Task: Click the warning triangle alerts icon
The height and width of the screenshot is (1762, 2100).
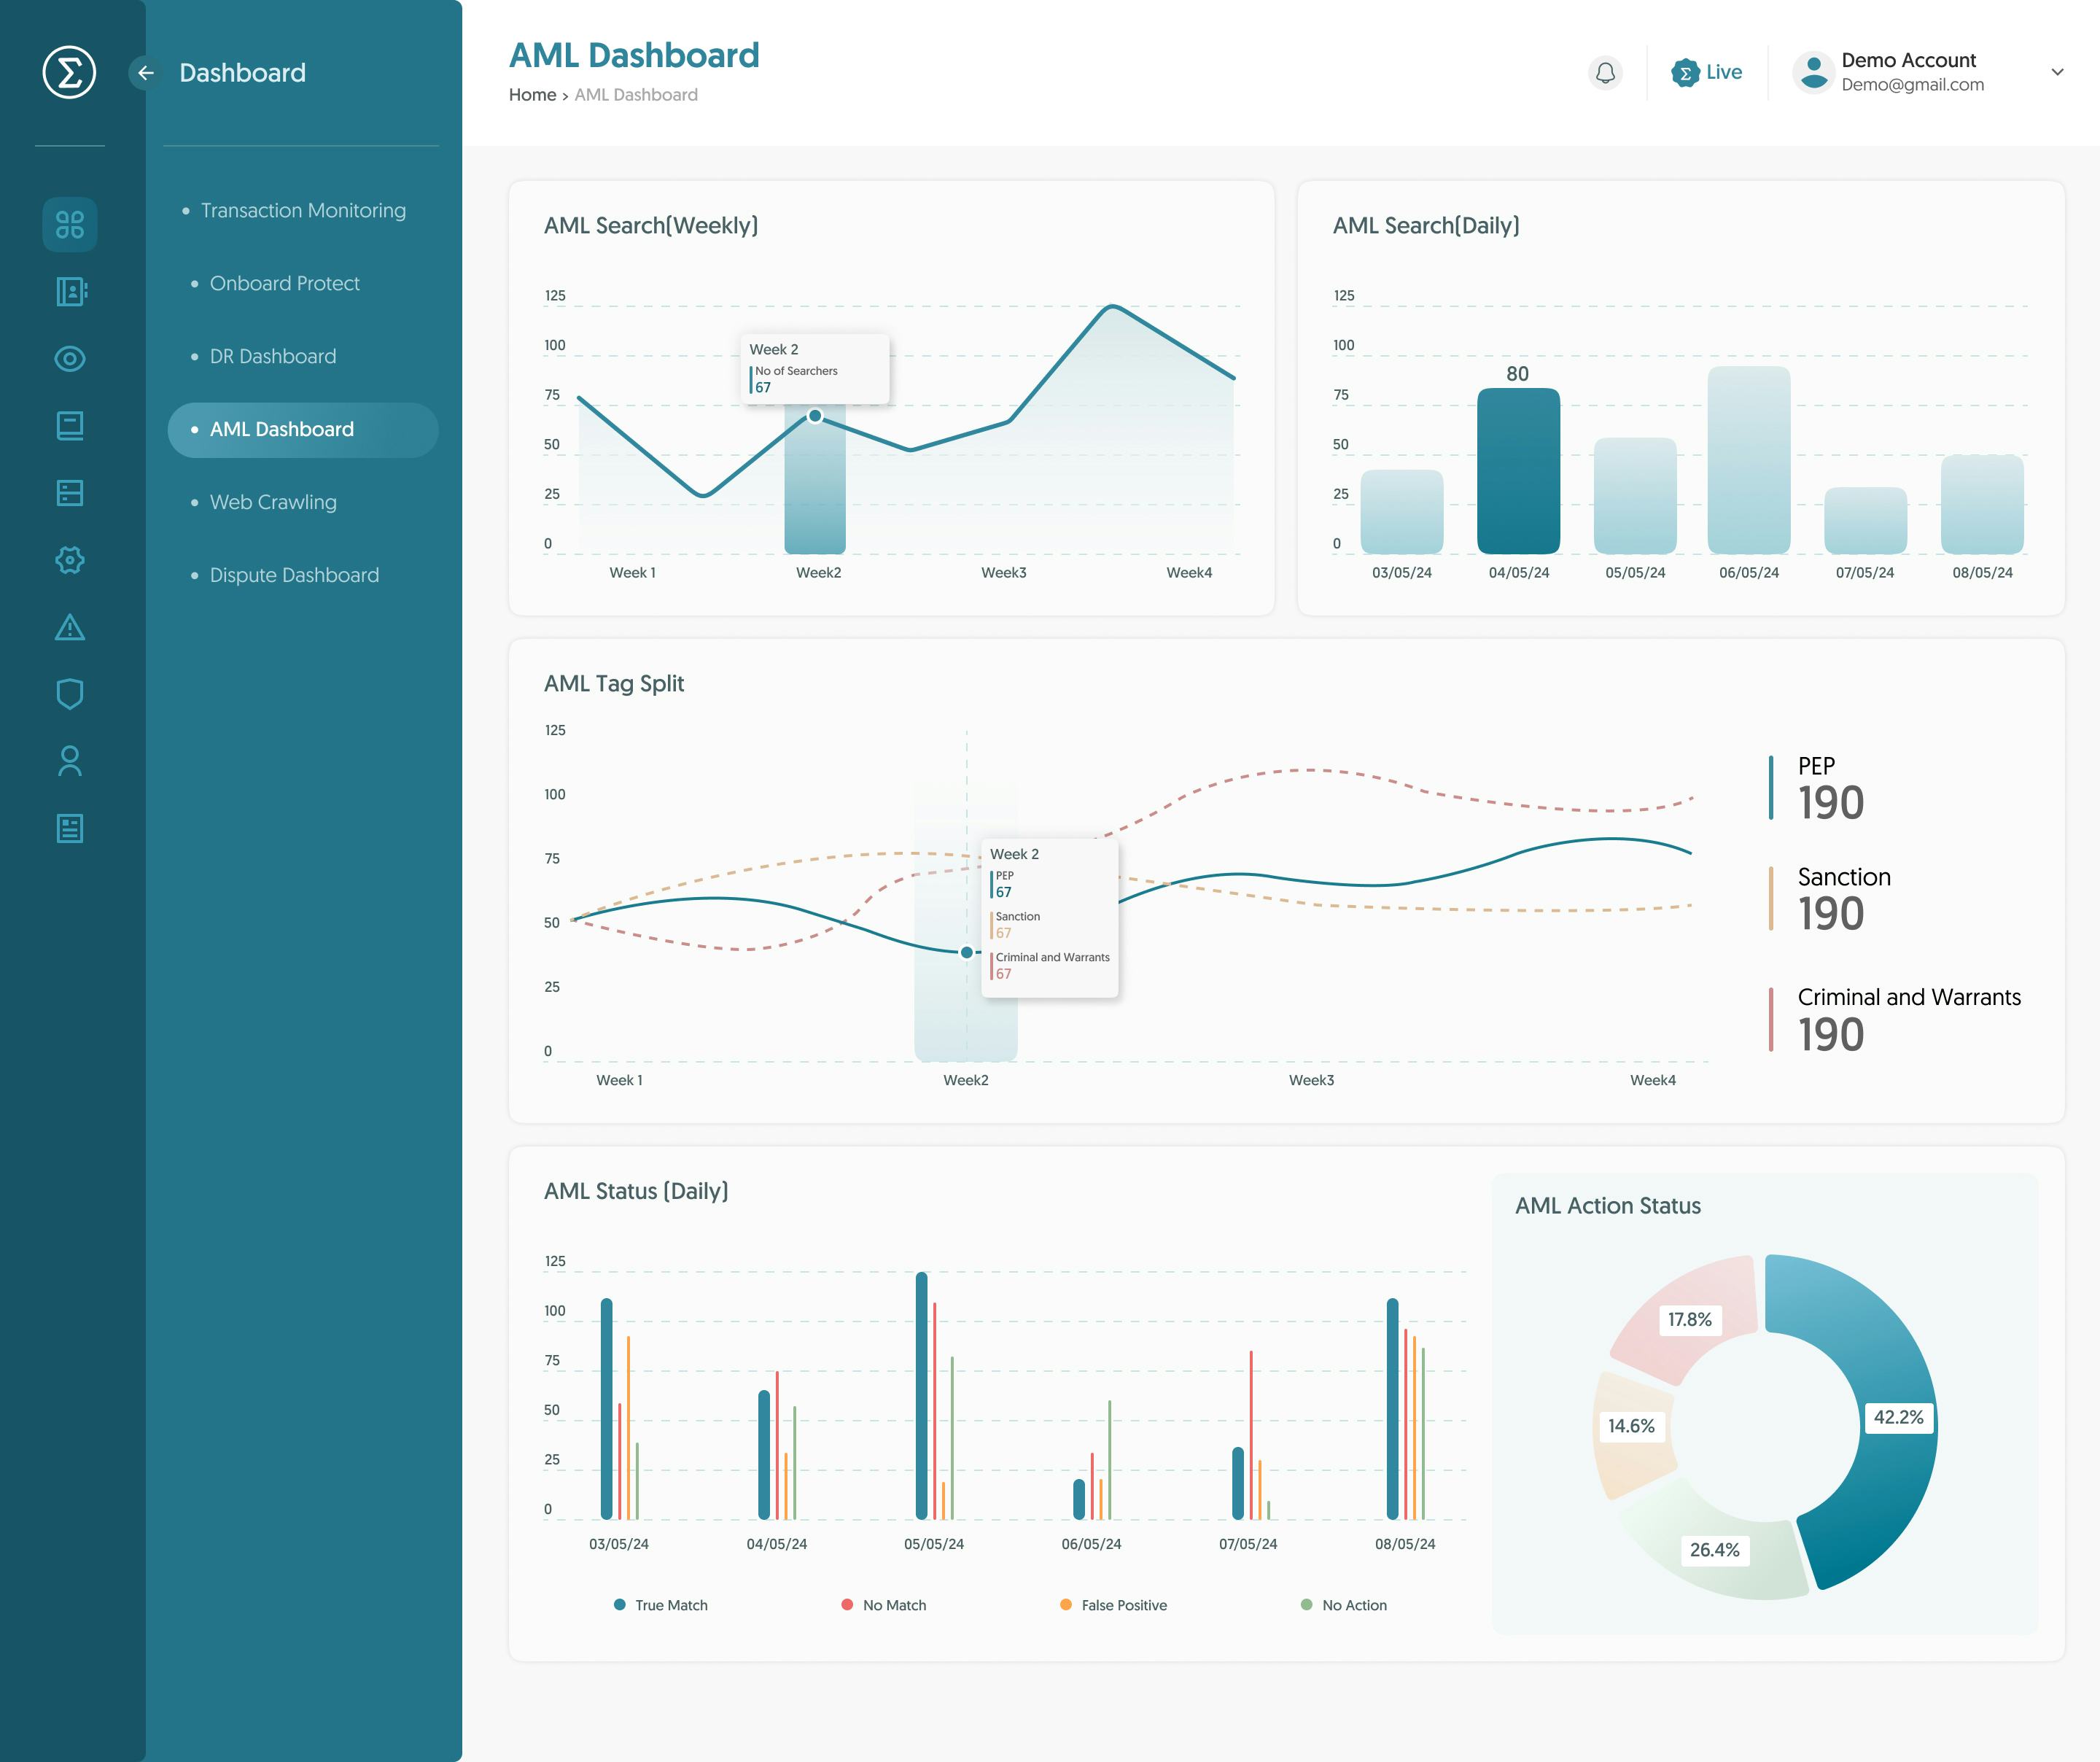Action: [71, 628]
